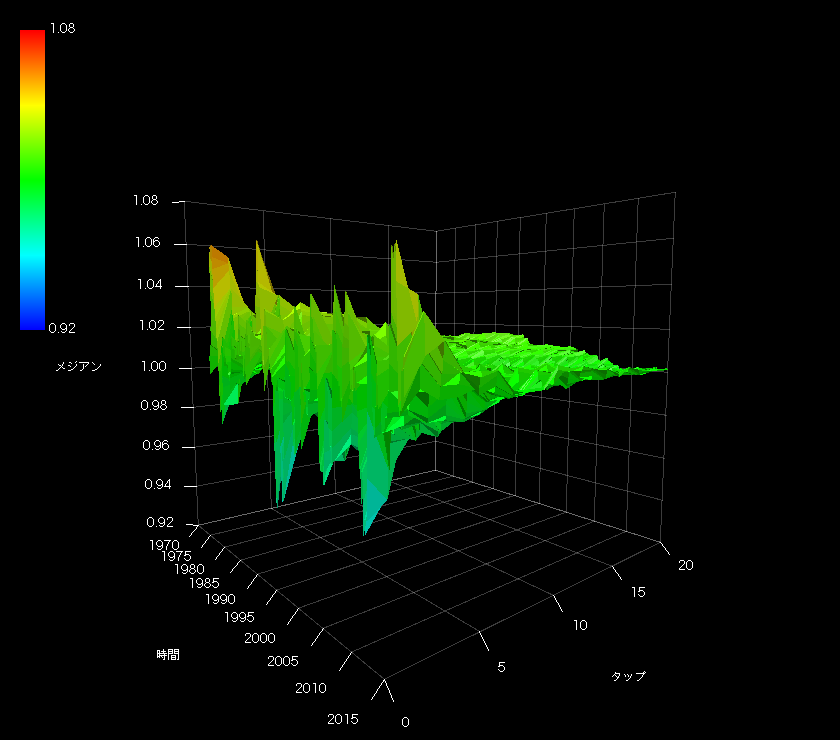840x740 pixels.
Task: Click the color bar legend gradient
Action: 32,180
